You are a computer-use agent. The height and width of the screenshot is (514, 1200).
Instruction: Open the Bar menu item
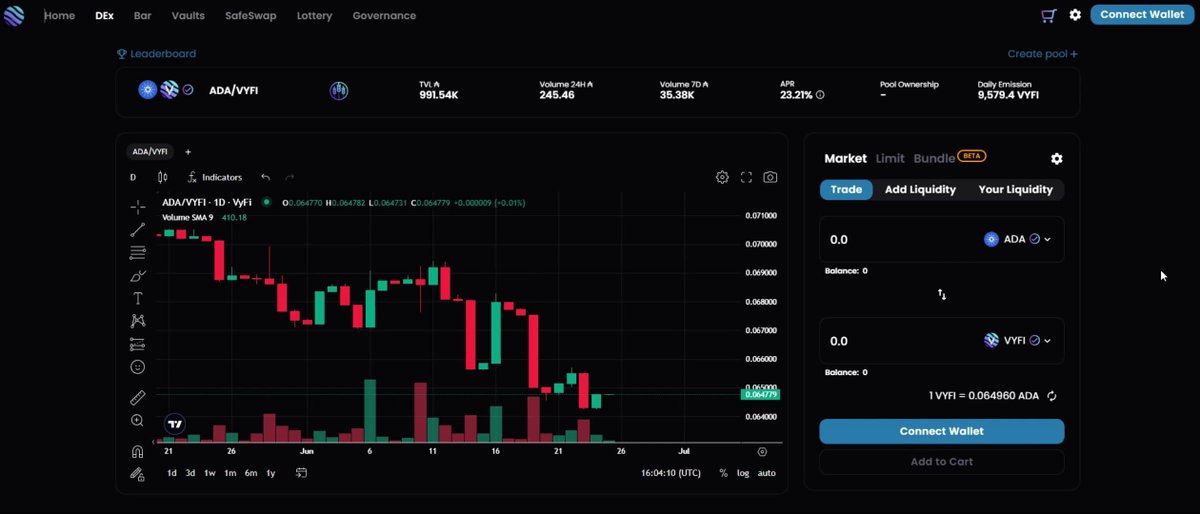point(143,16)
